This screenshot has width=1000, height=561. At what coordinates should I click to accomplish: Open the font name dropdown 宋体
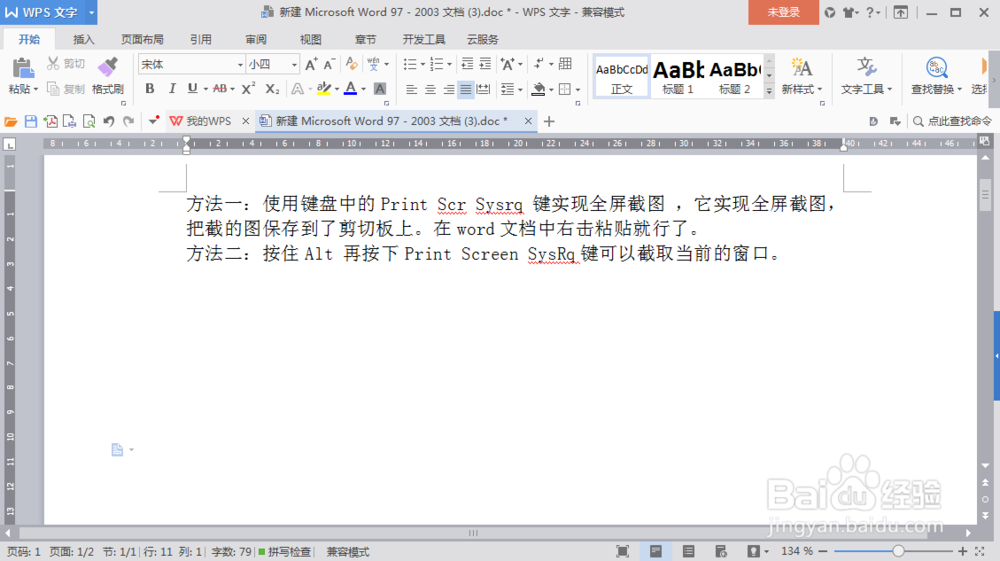[240, 64]
